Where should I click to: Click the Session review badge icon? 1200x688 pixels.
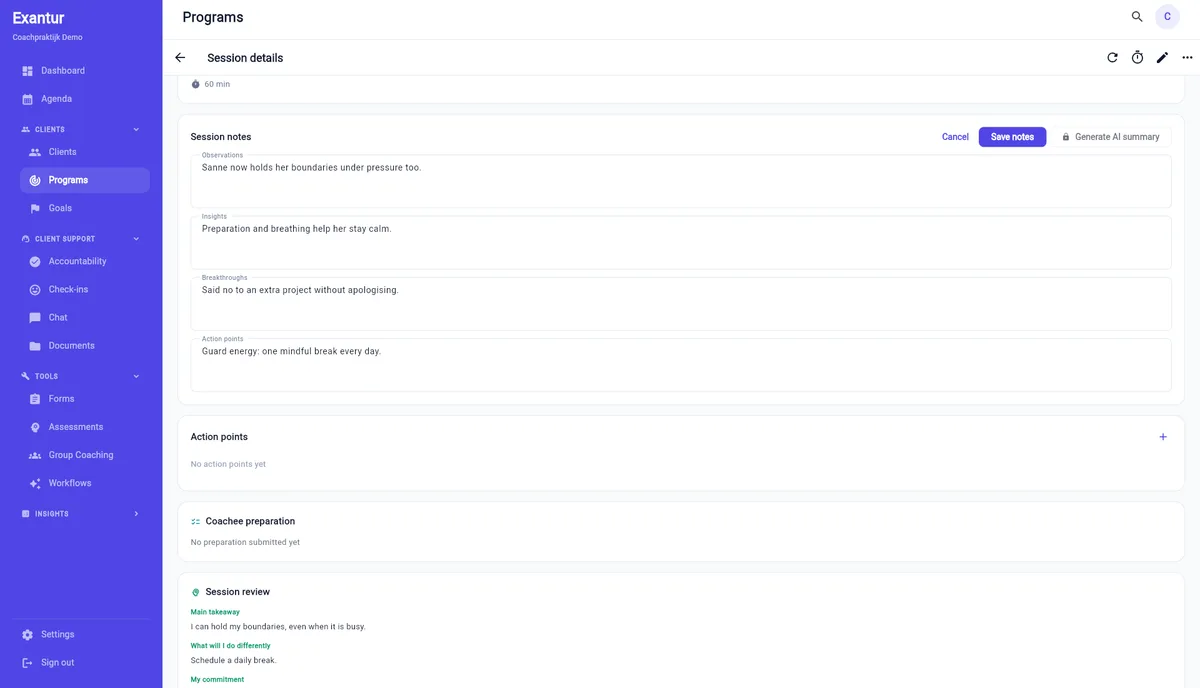196,592
